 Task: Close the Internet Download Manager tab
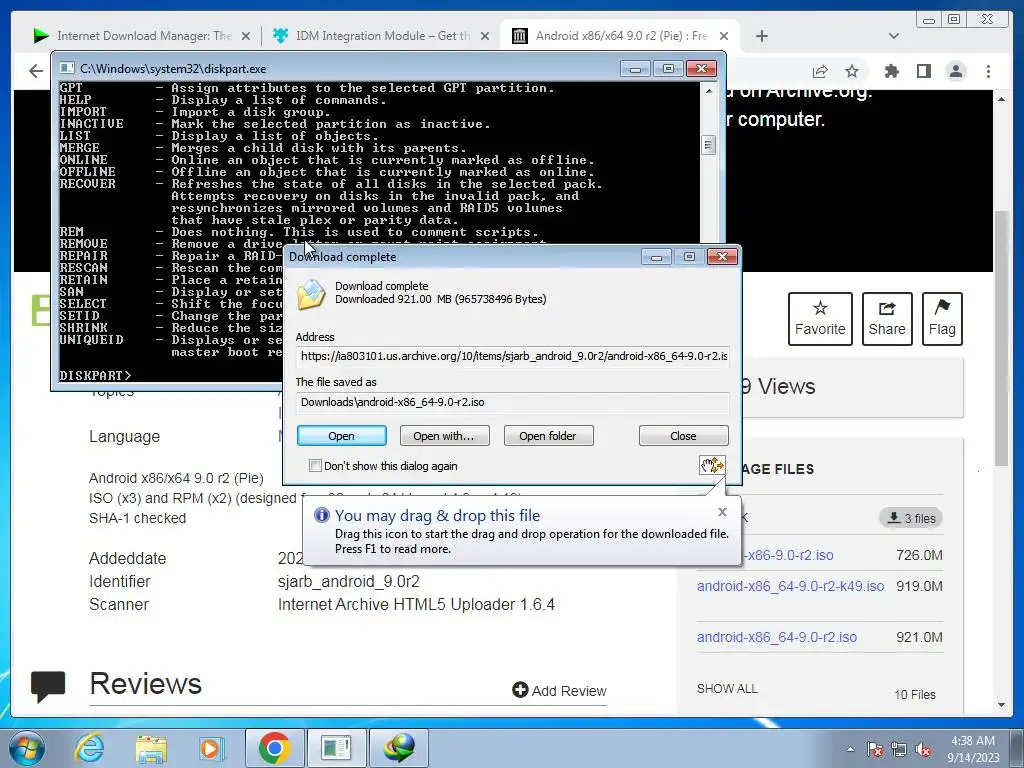[x=246, y=36]
